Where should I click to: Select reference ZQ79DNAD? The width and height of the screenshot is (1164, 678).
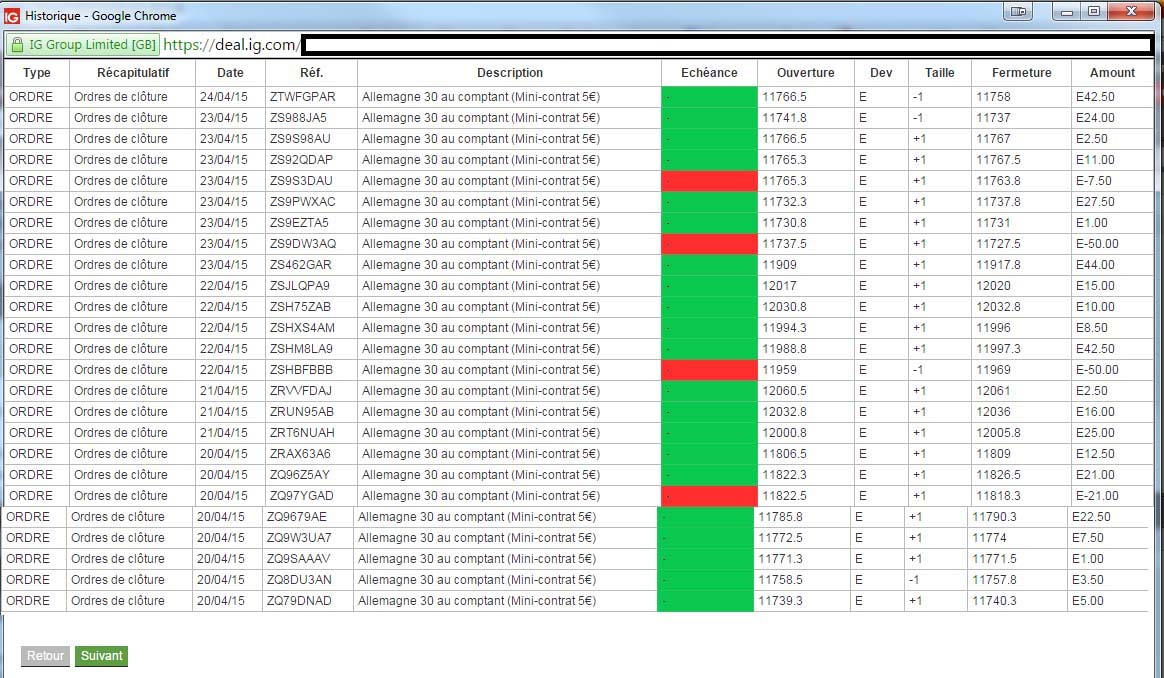pyautogui.click(x=299, y=601)
